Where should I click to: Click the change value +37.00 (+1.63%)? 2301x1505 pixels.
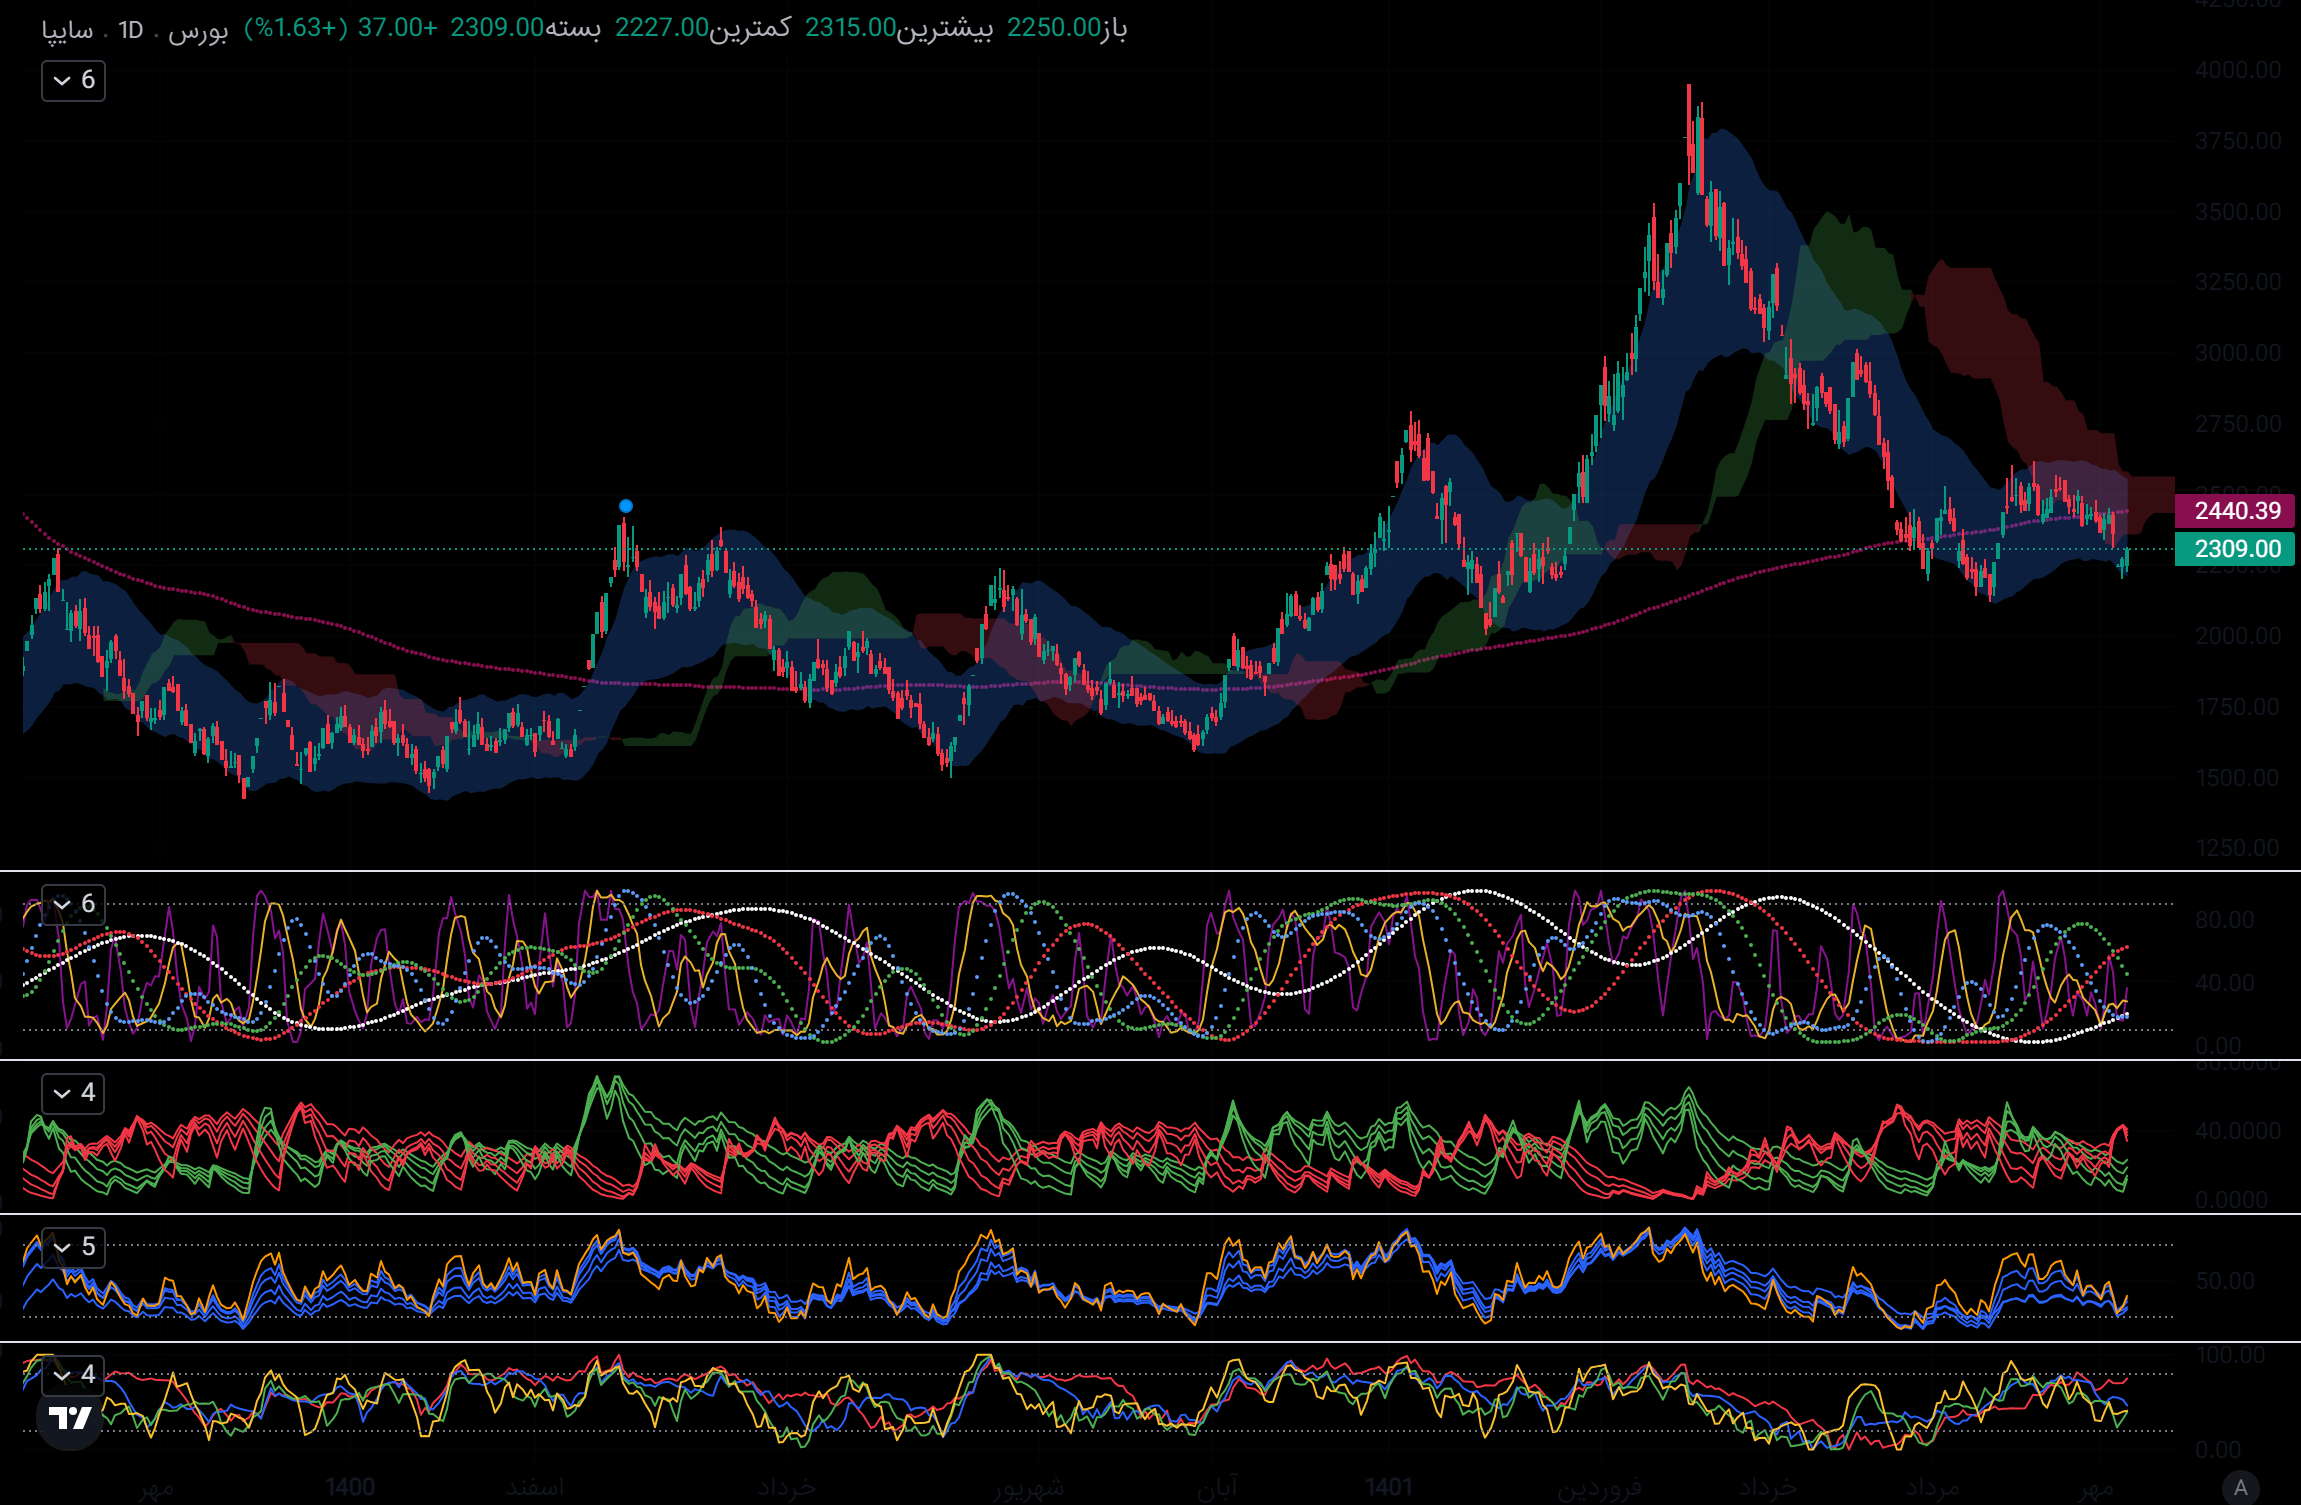point(341,28)
